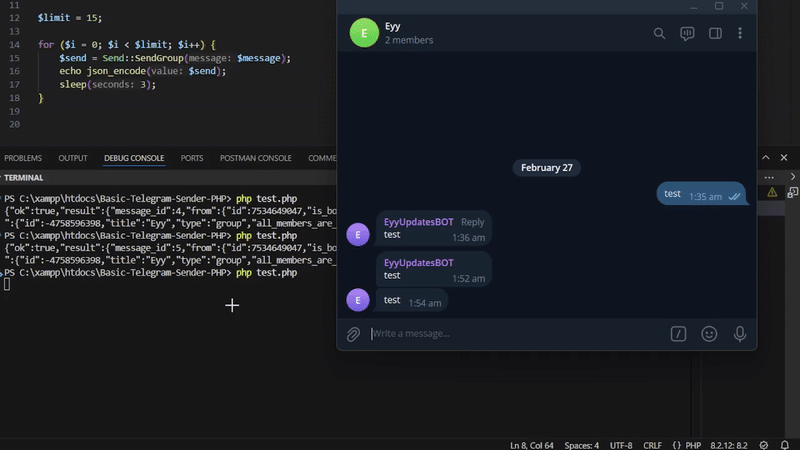Viewport: 800px width, 450px height.
Task: Toggle the Telegram right sidebar panel
Action: point(715,33)
